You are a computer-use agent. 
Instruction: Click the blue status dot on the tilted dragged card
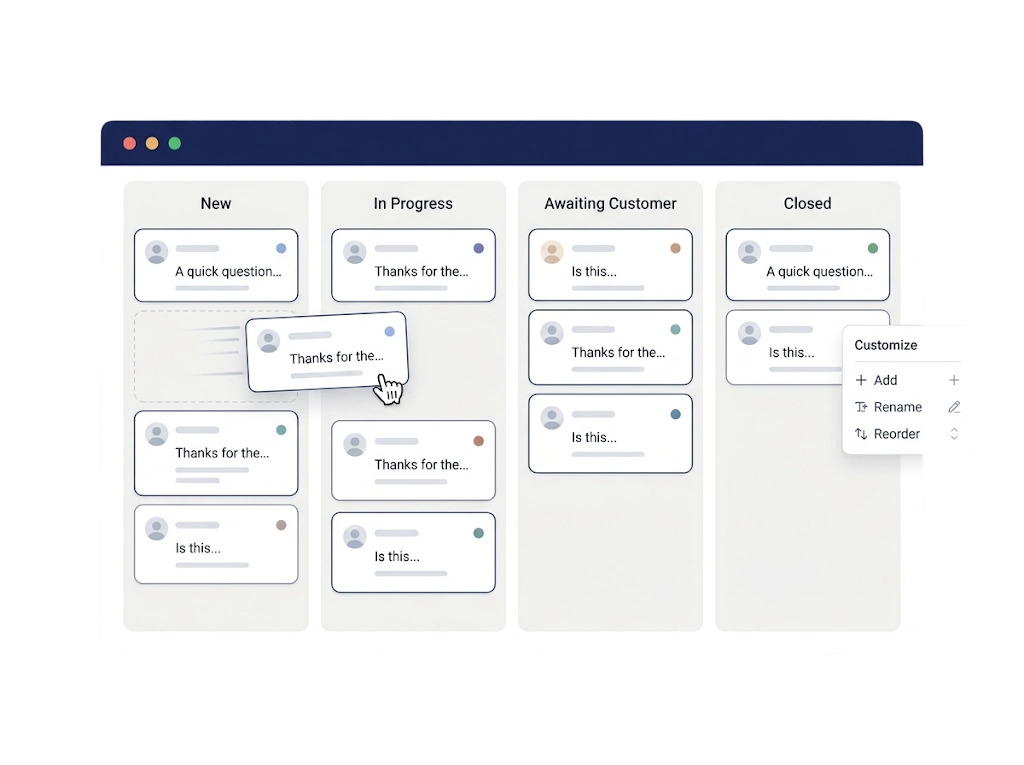[389, 331]
